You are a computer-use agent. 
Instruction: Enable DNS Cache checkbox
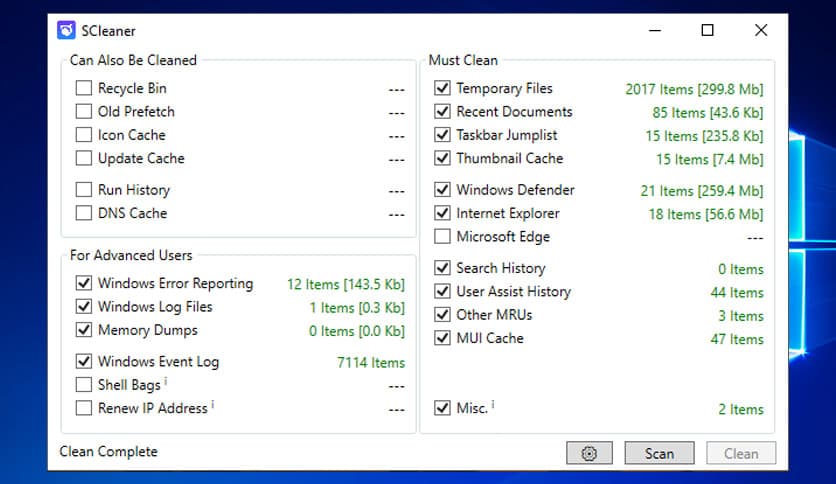click(x=84, y=213)
